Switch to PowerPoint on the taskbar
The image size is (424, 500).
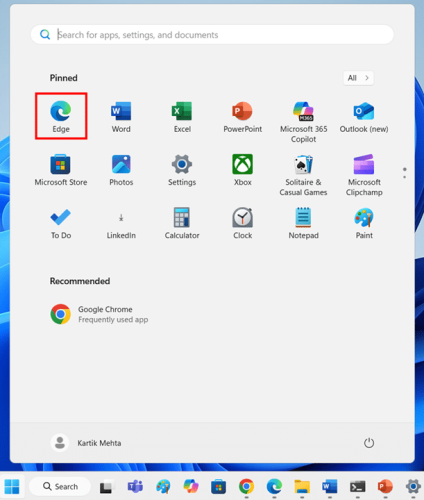click(x=385, y=487)
